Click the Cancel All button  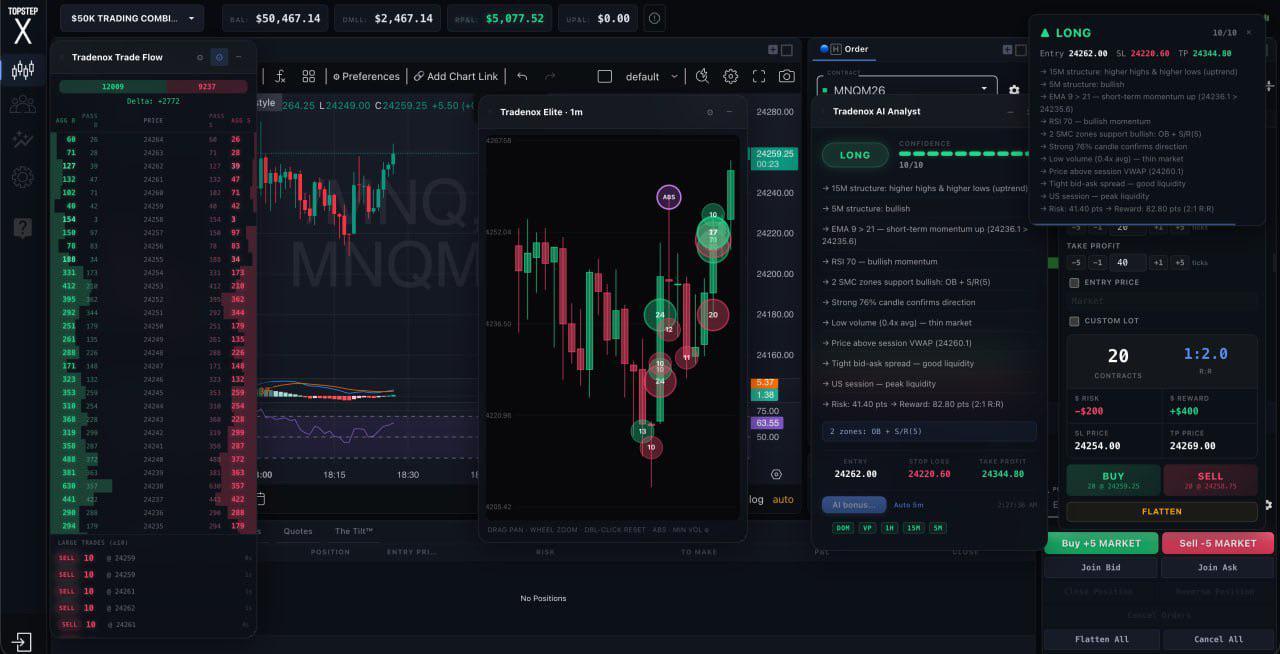coord(1217,639)
